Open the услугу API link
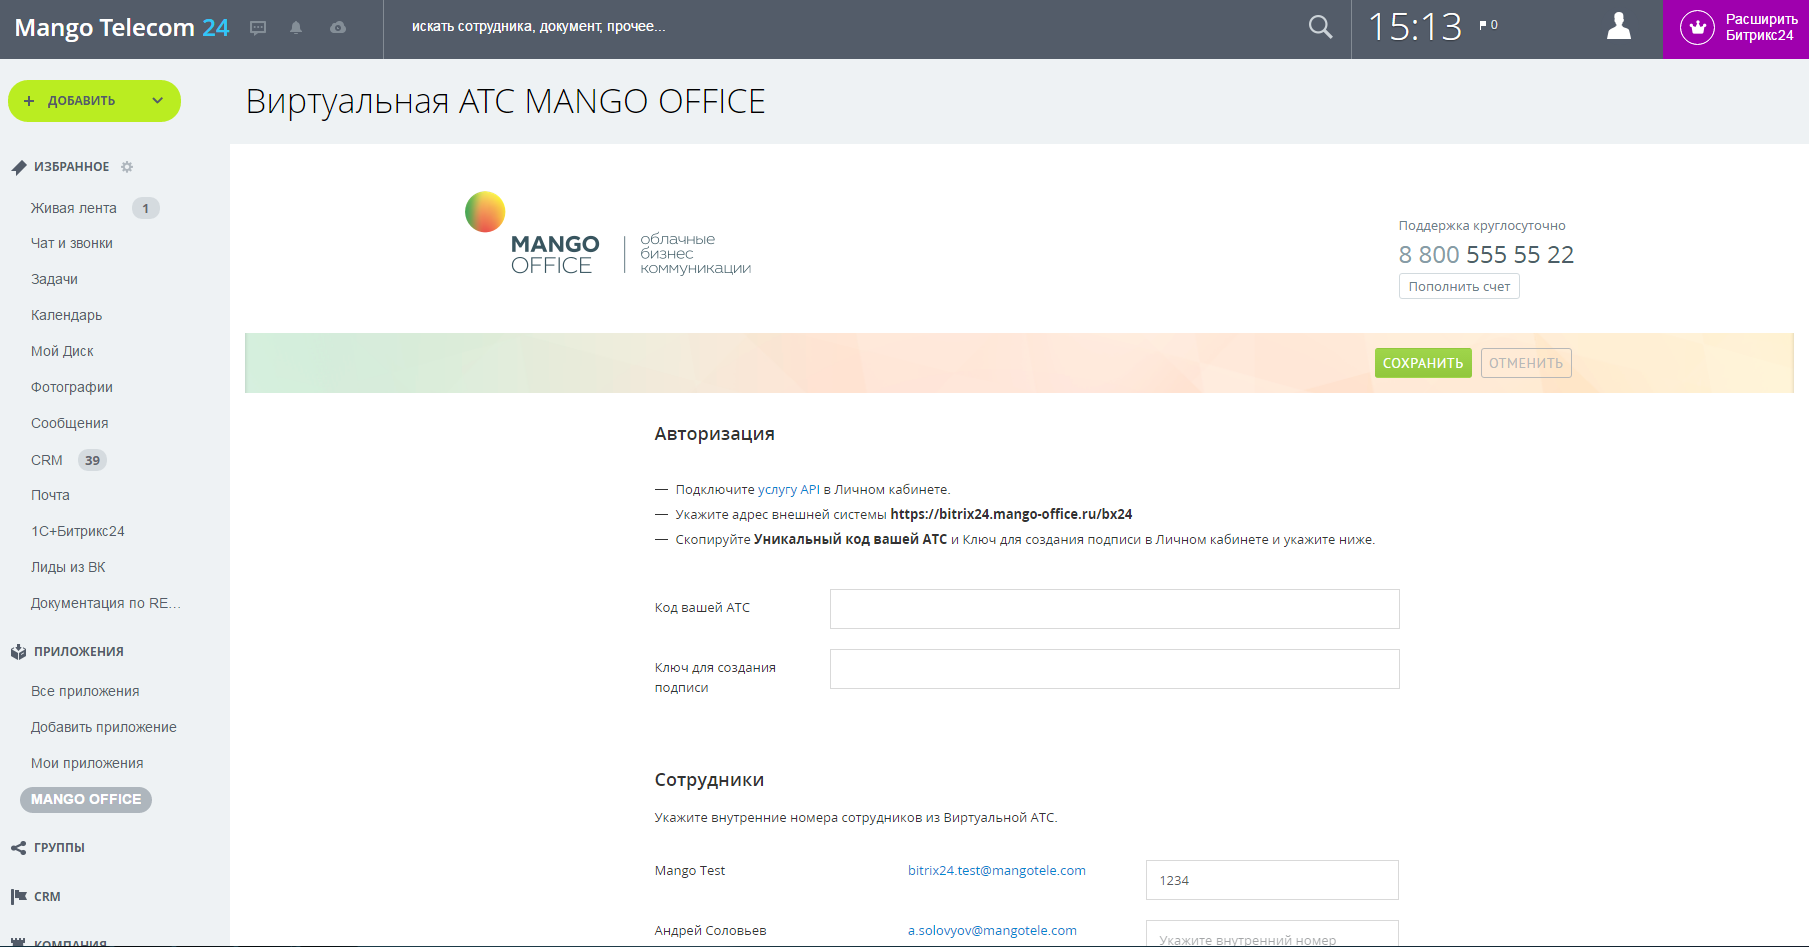The width and height of the screenshot is (1809, 947). (786, 489)
